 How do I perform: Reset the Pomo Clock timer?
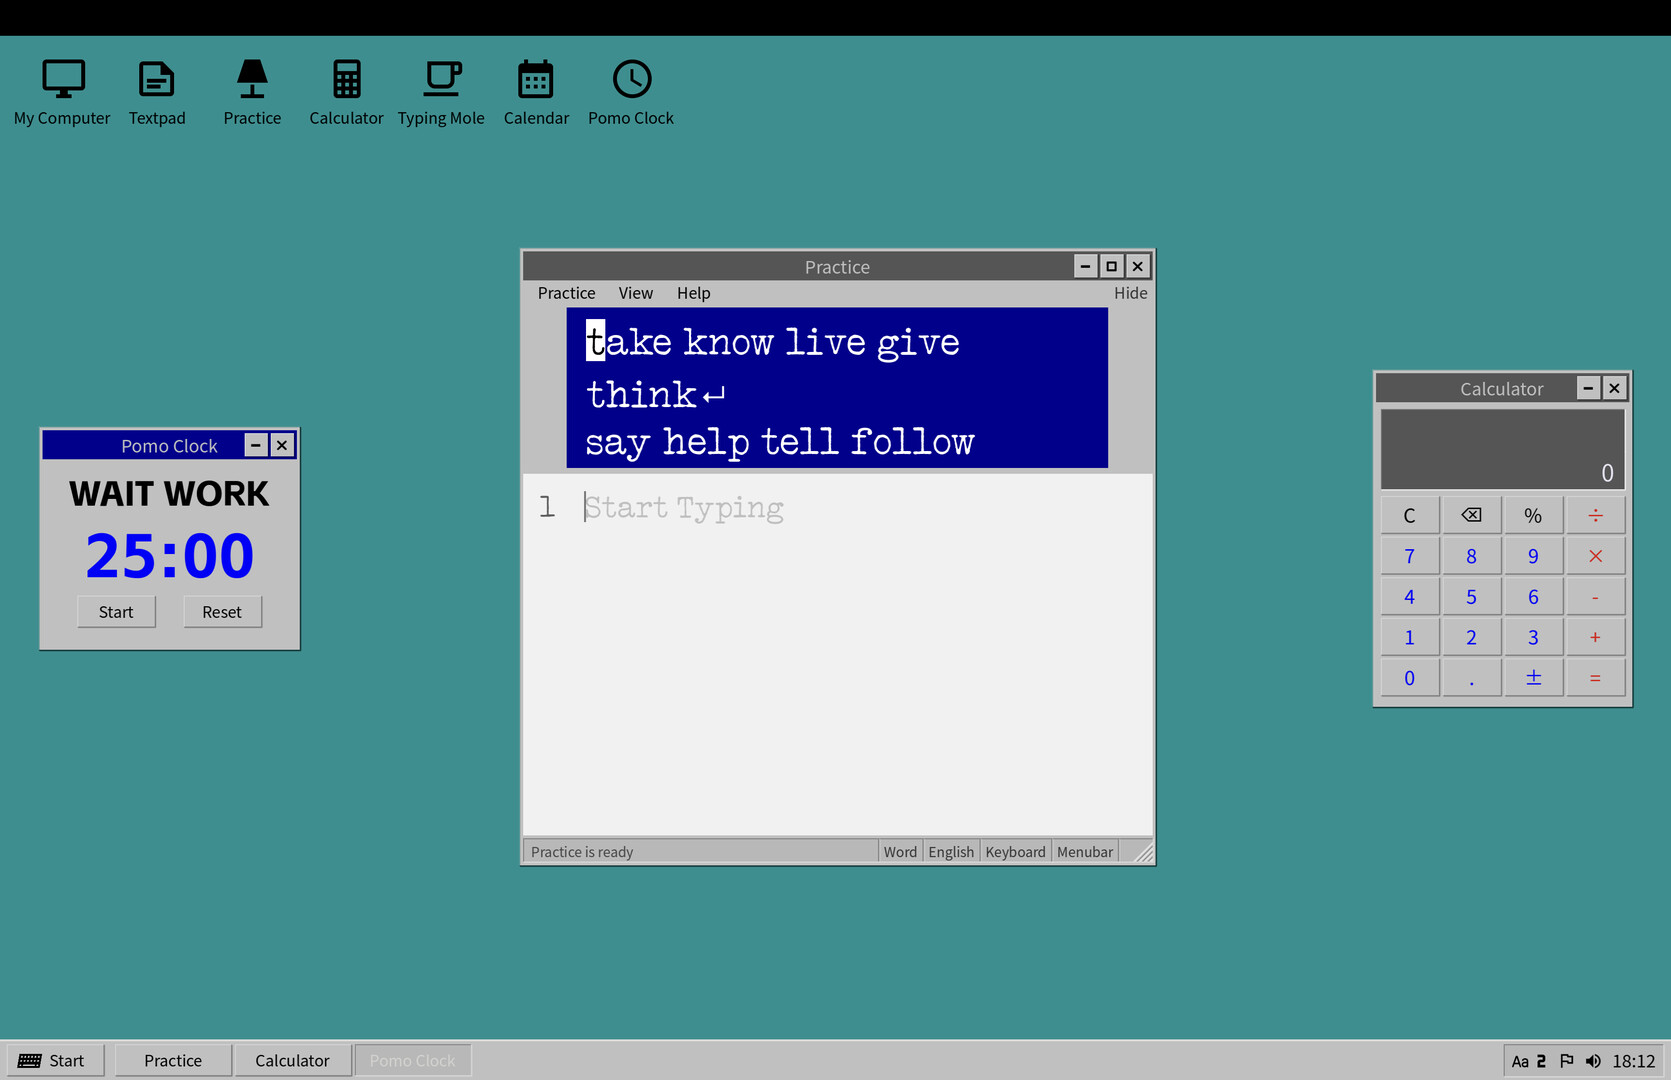[222, 611]
